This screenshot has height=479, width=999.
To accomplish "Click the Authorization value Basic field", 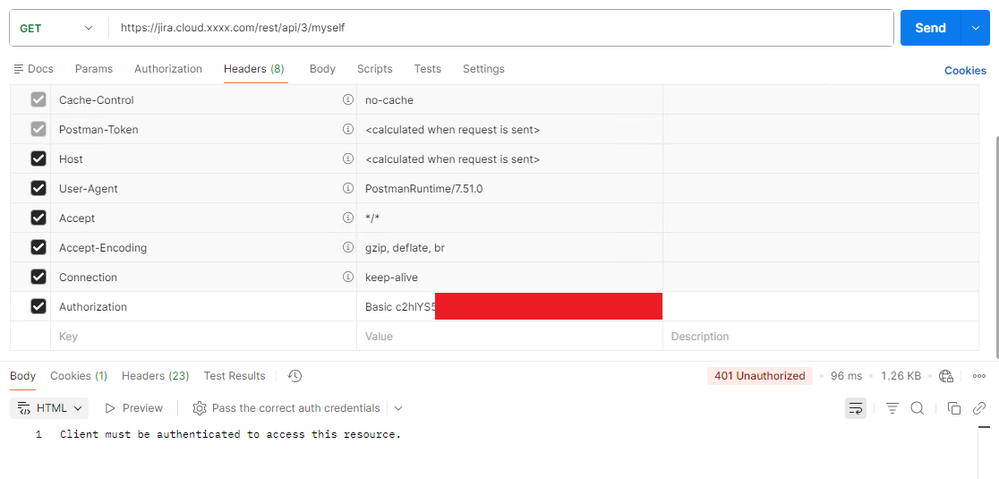I will (509, 306).
